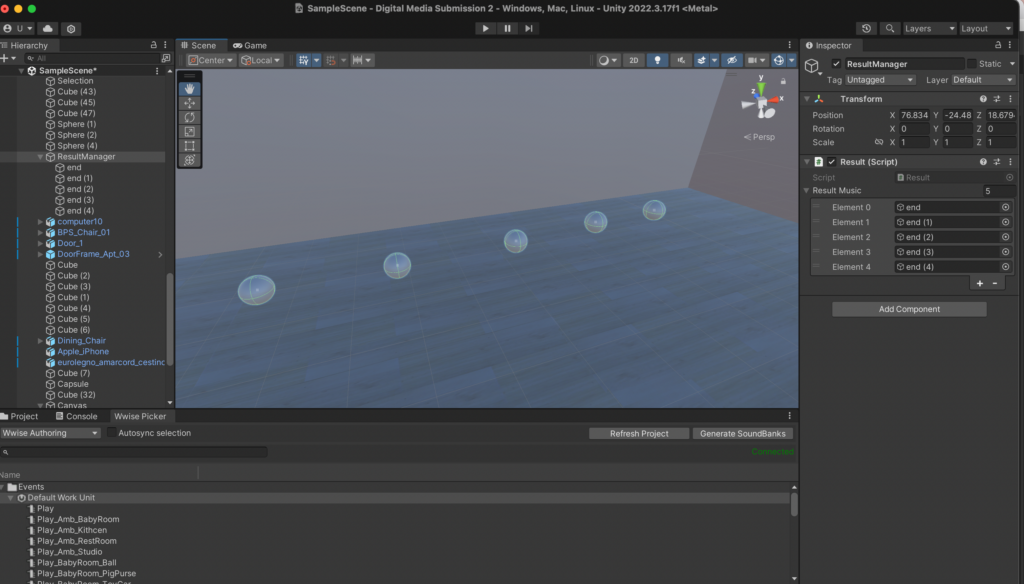Enable the Static checkbox
Image resolution: width=1024 pixels, height=584 pixels.
971,64
